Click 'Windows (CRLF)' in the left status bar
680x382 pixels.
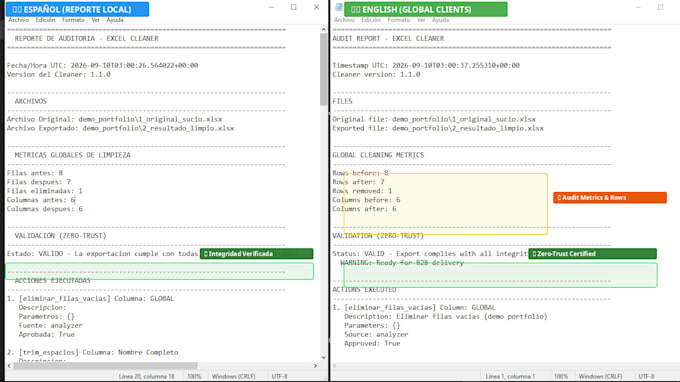(234, 376)
